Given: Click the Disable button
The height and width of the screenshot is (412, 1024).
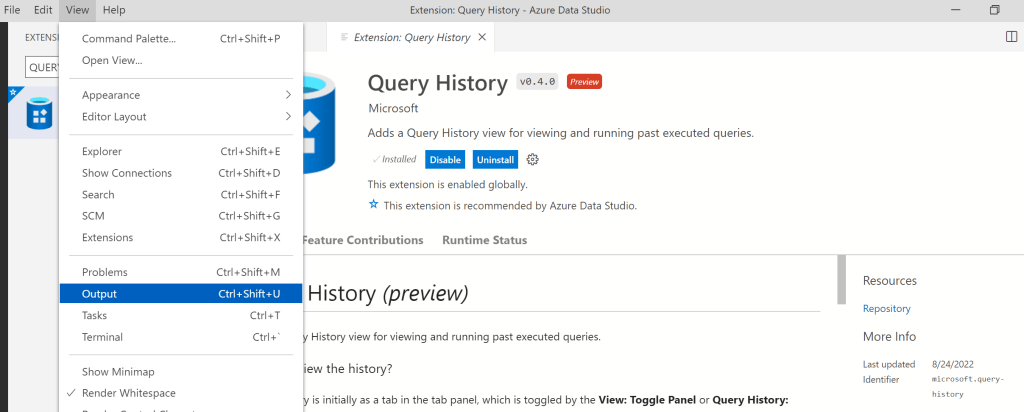Looking at the screenshot, I should pos(445,160).
